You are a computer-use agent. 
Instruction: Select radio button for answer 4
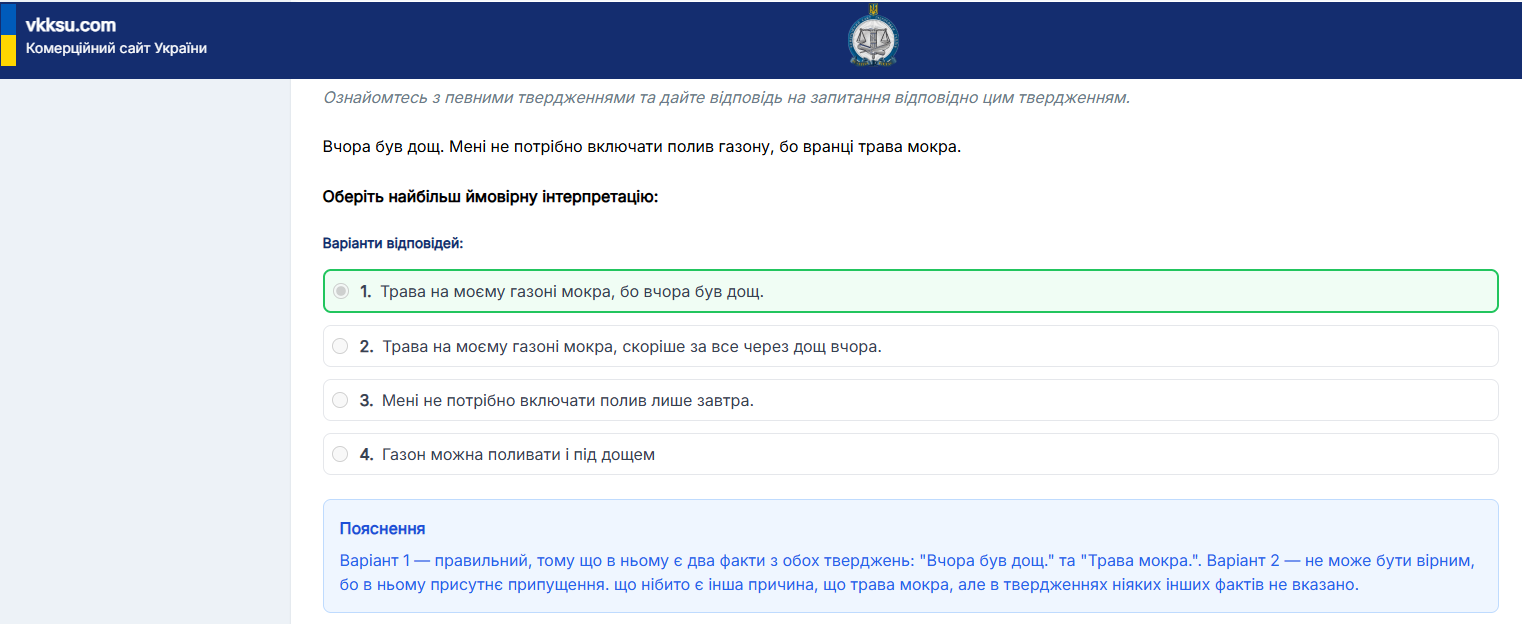341,454
